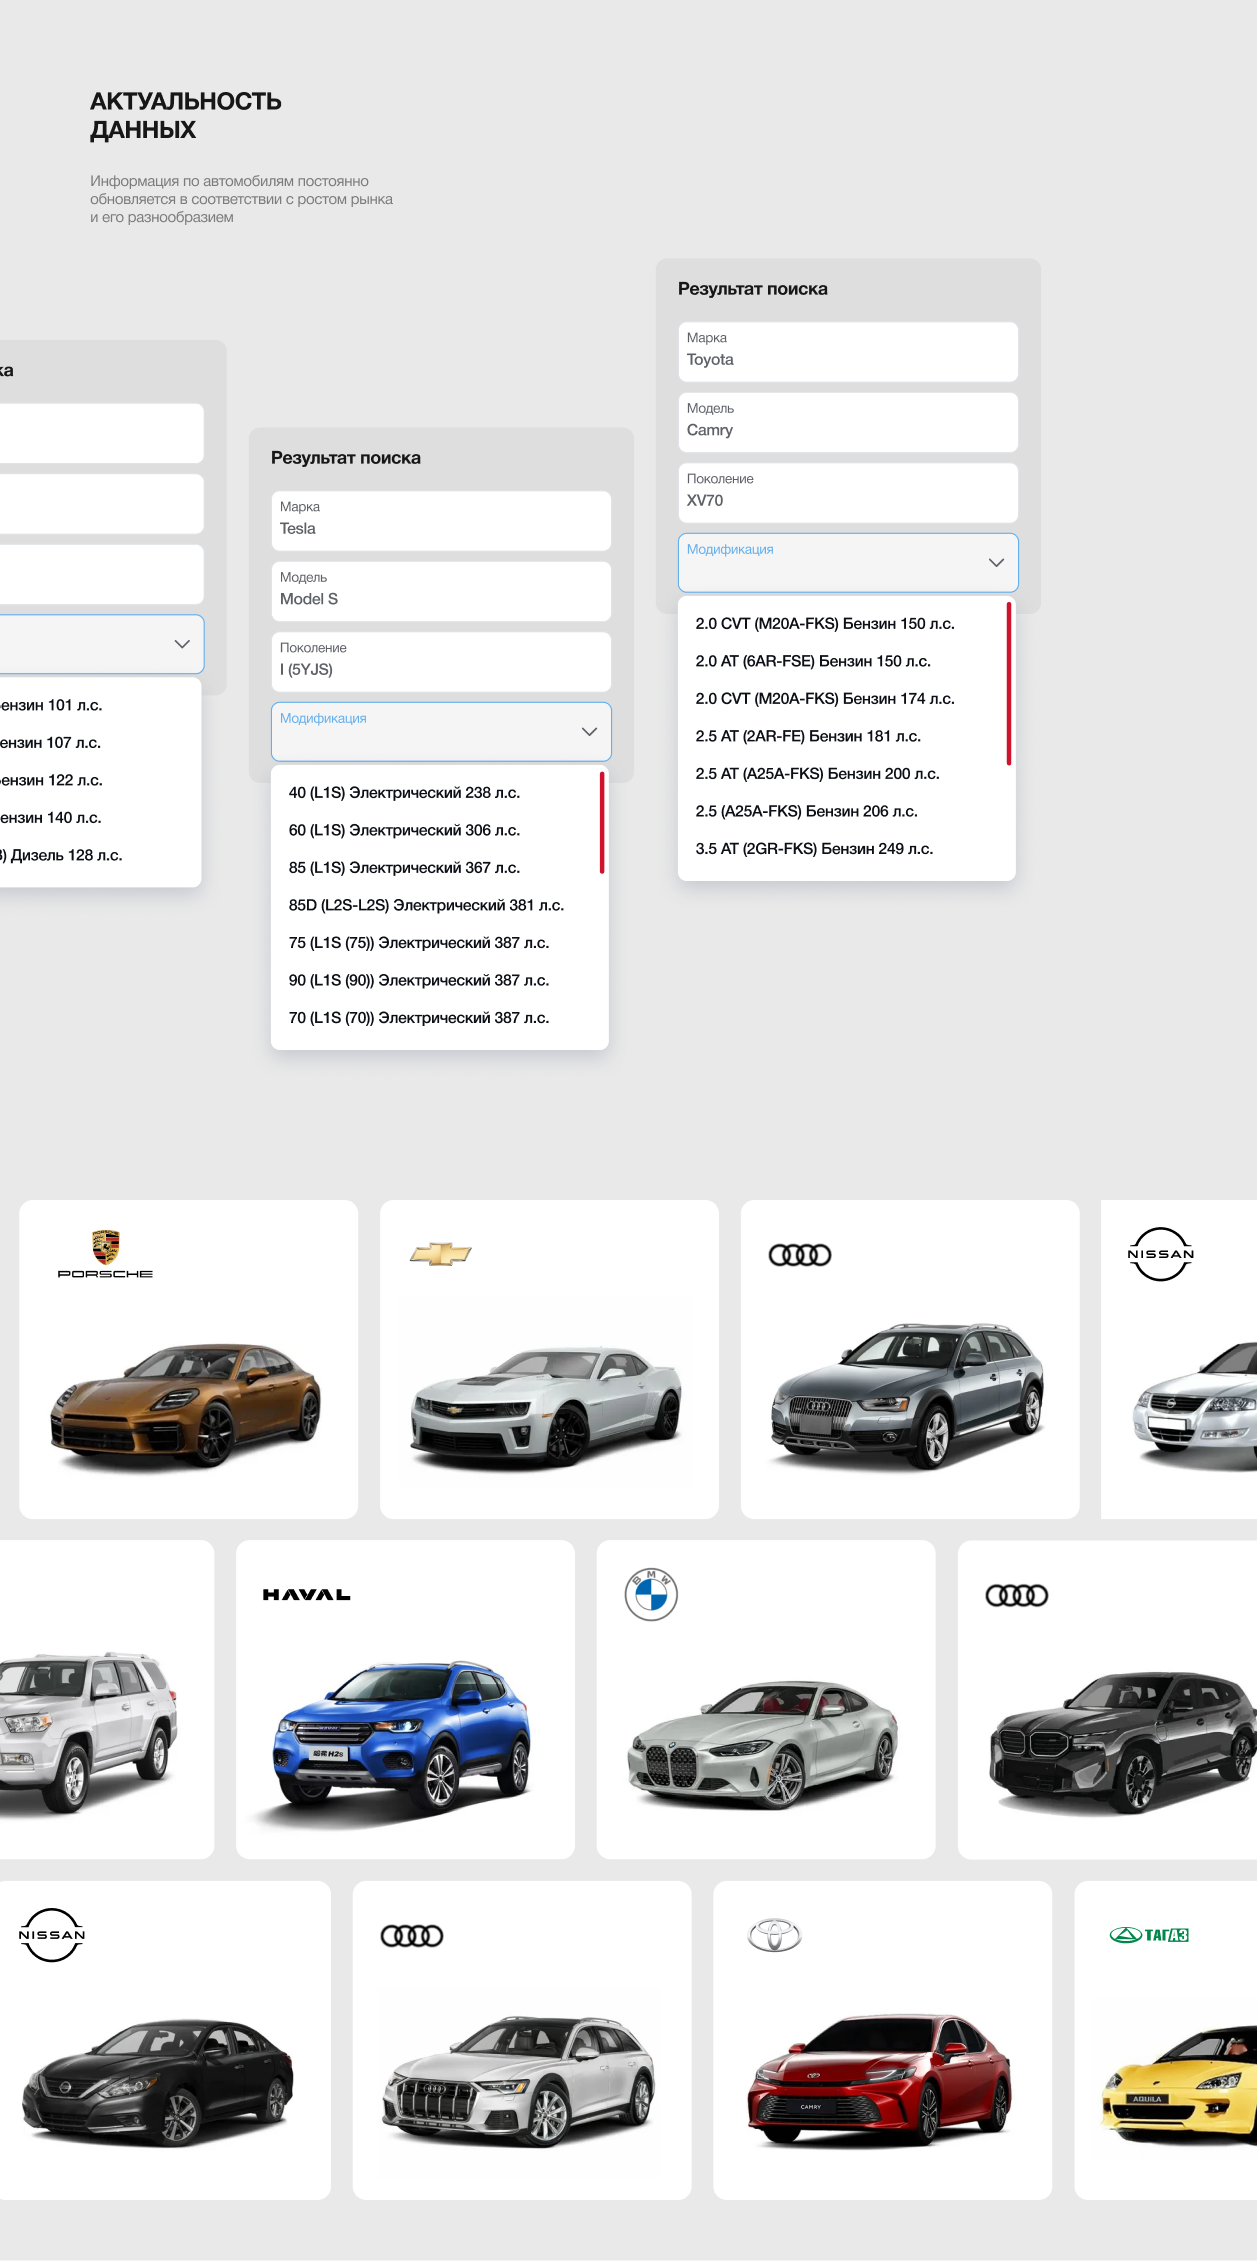Image resolution: width=1257 pixels, height=2261 pixels.
Task: Select 3.5 AT (2GR-FKS) Бензин 249 л.с.
Action: point(814,849)
